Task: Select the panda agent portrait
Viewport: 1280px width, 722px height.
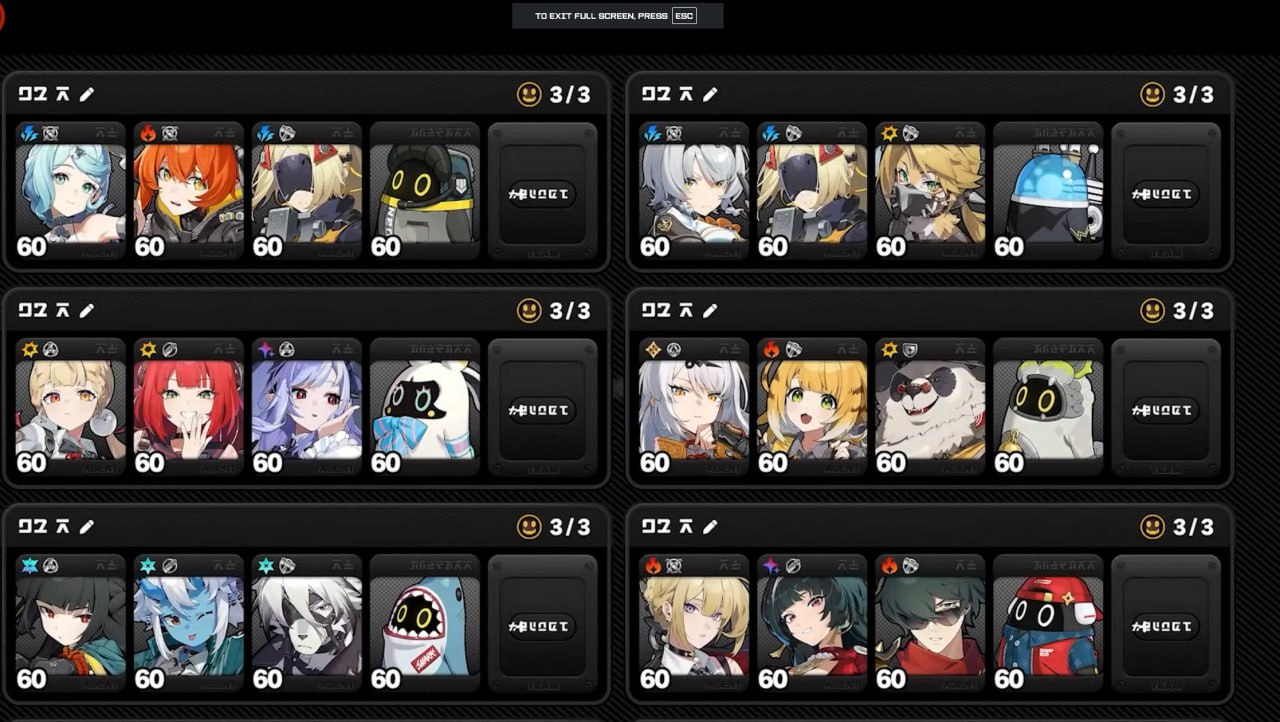Action: (930, 407)
